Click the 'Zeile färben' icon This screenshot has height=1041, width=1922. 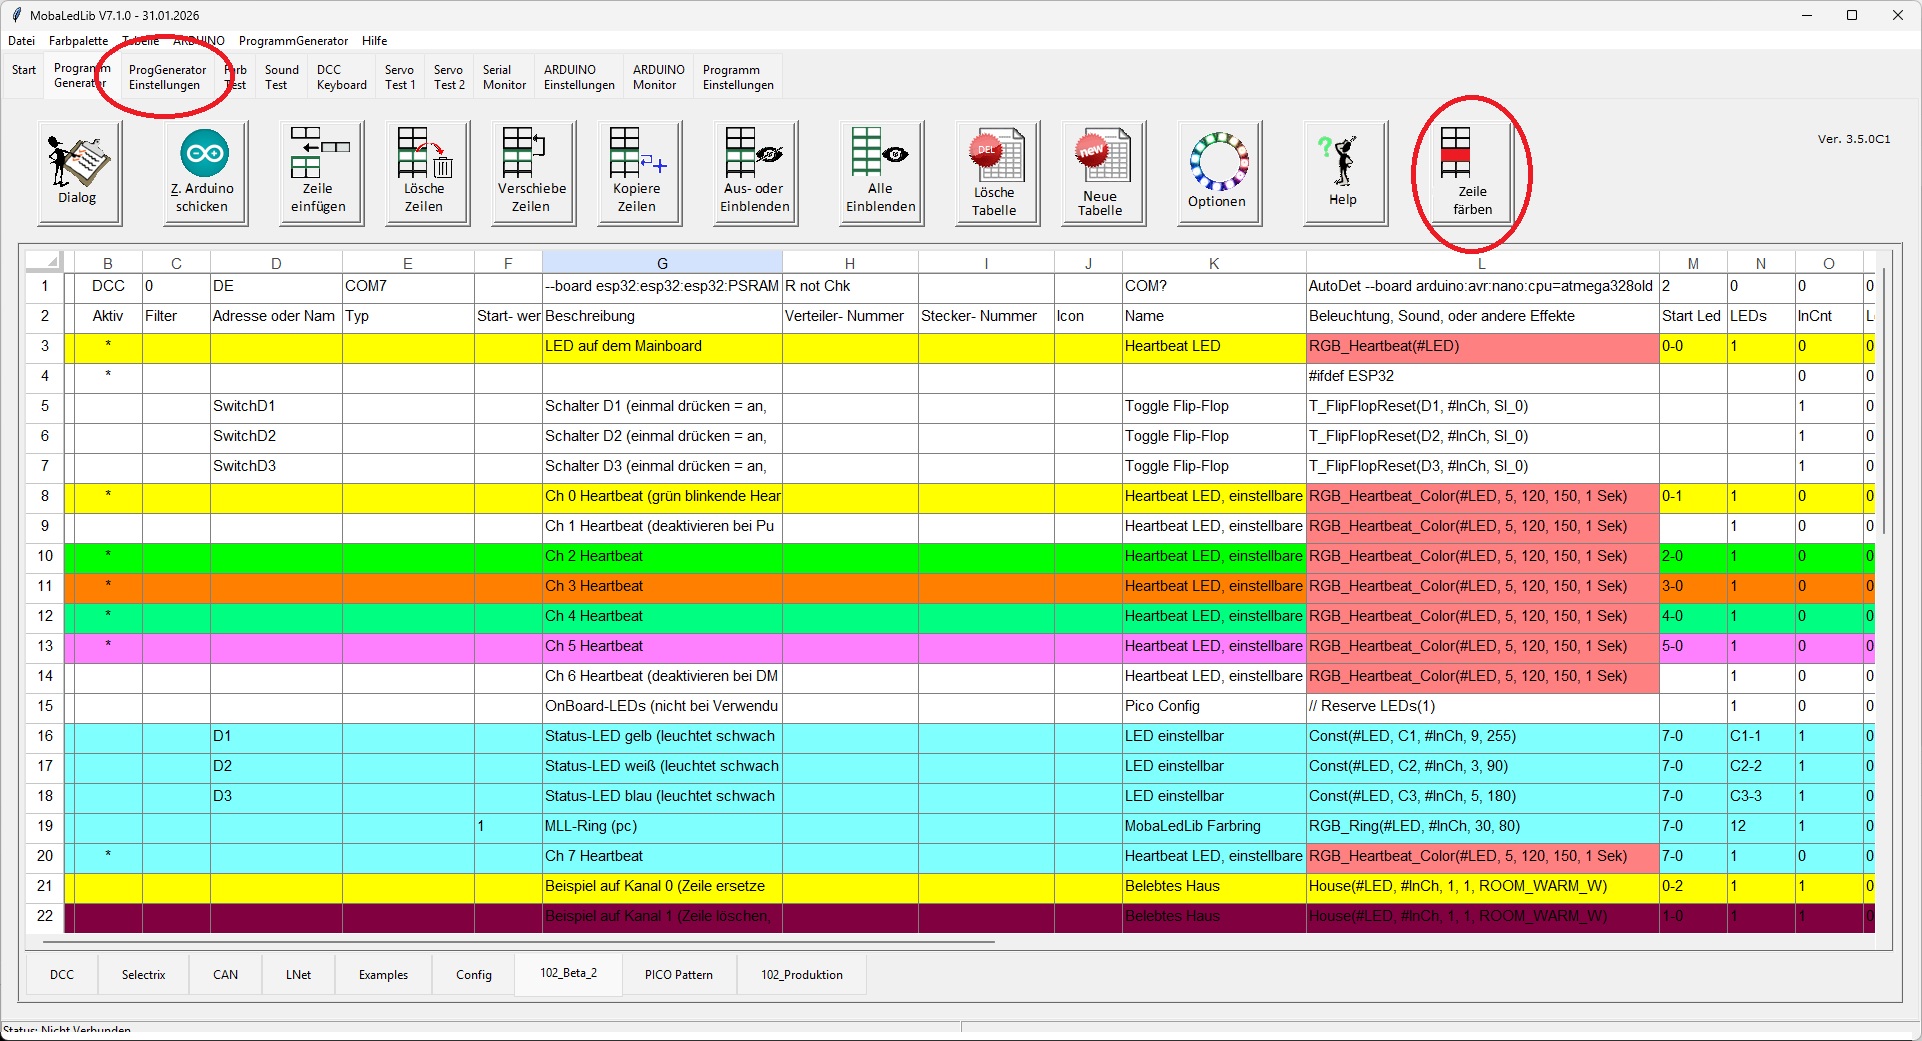point(1472,171)
